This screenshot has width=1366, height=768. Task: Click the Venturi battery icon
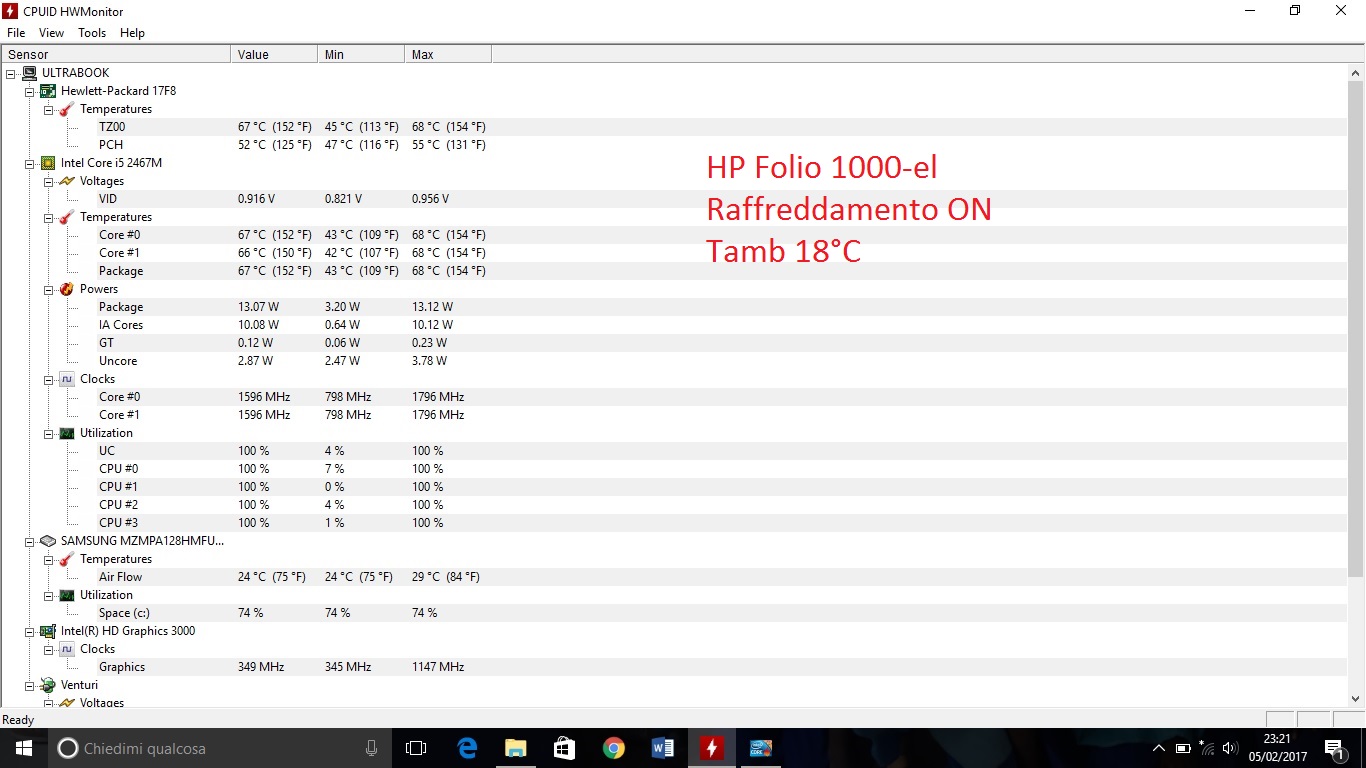[48, 685]
